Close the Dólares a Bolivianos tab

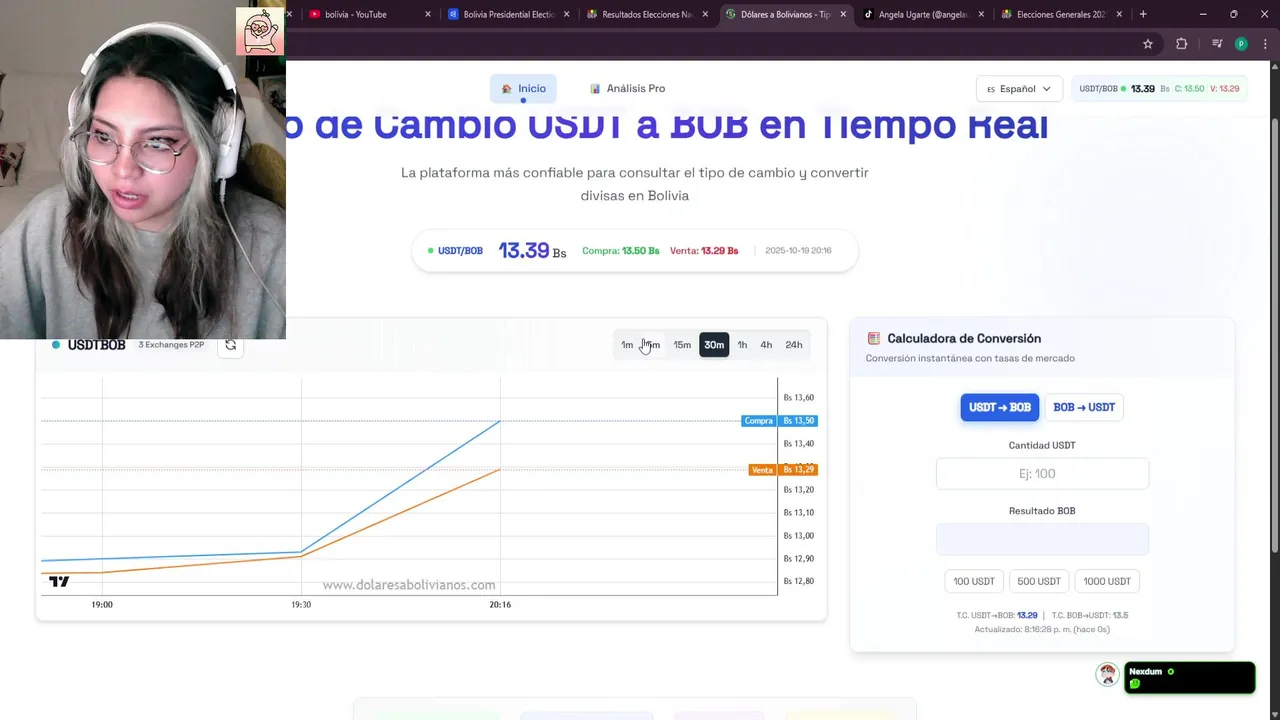[843, 14]
